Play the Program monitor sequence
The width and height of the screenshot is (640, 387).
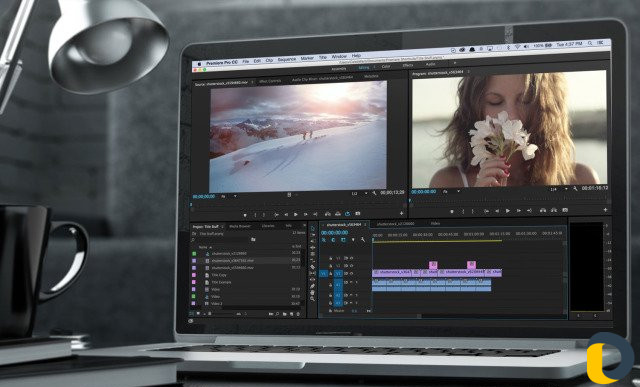508,211
